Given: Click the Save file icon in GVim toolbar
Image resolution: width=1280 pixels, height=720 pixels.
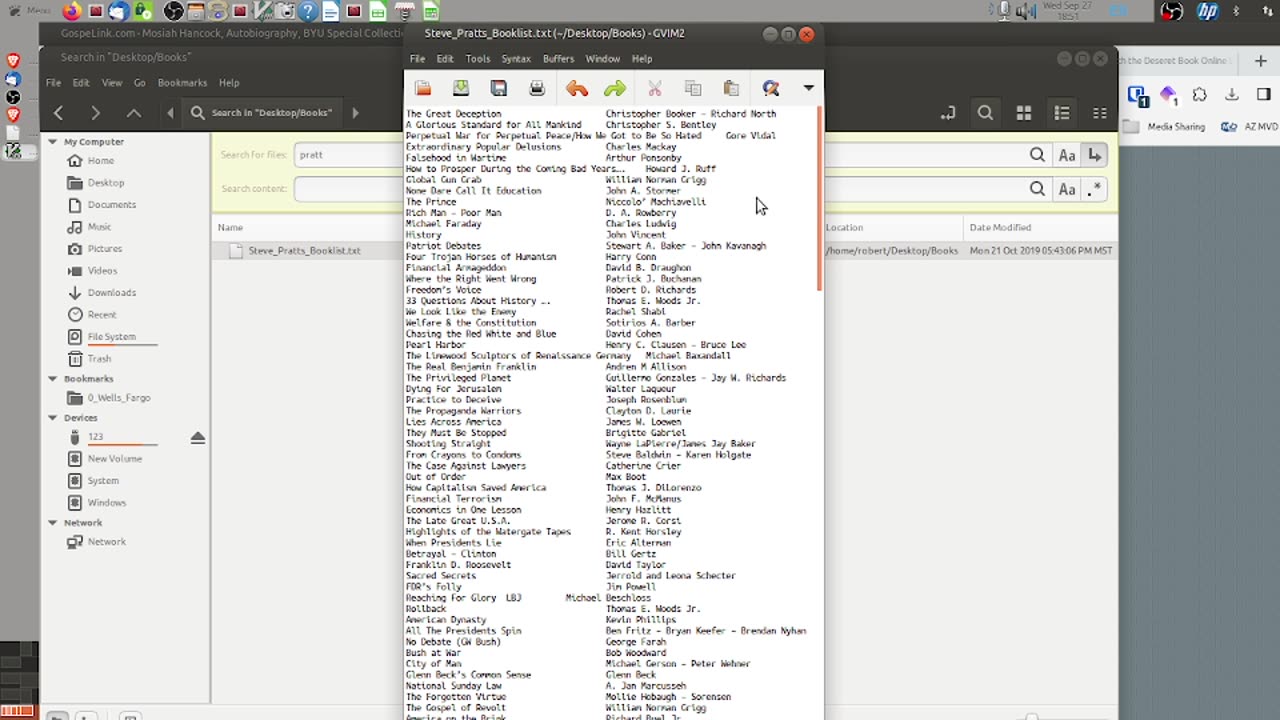Looking at the screenshot, I should 461,89.
